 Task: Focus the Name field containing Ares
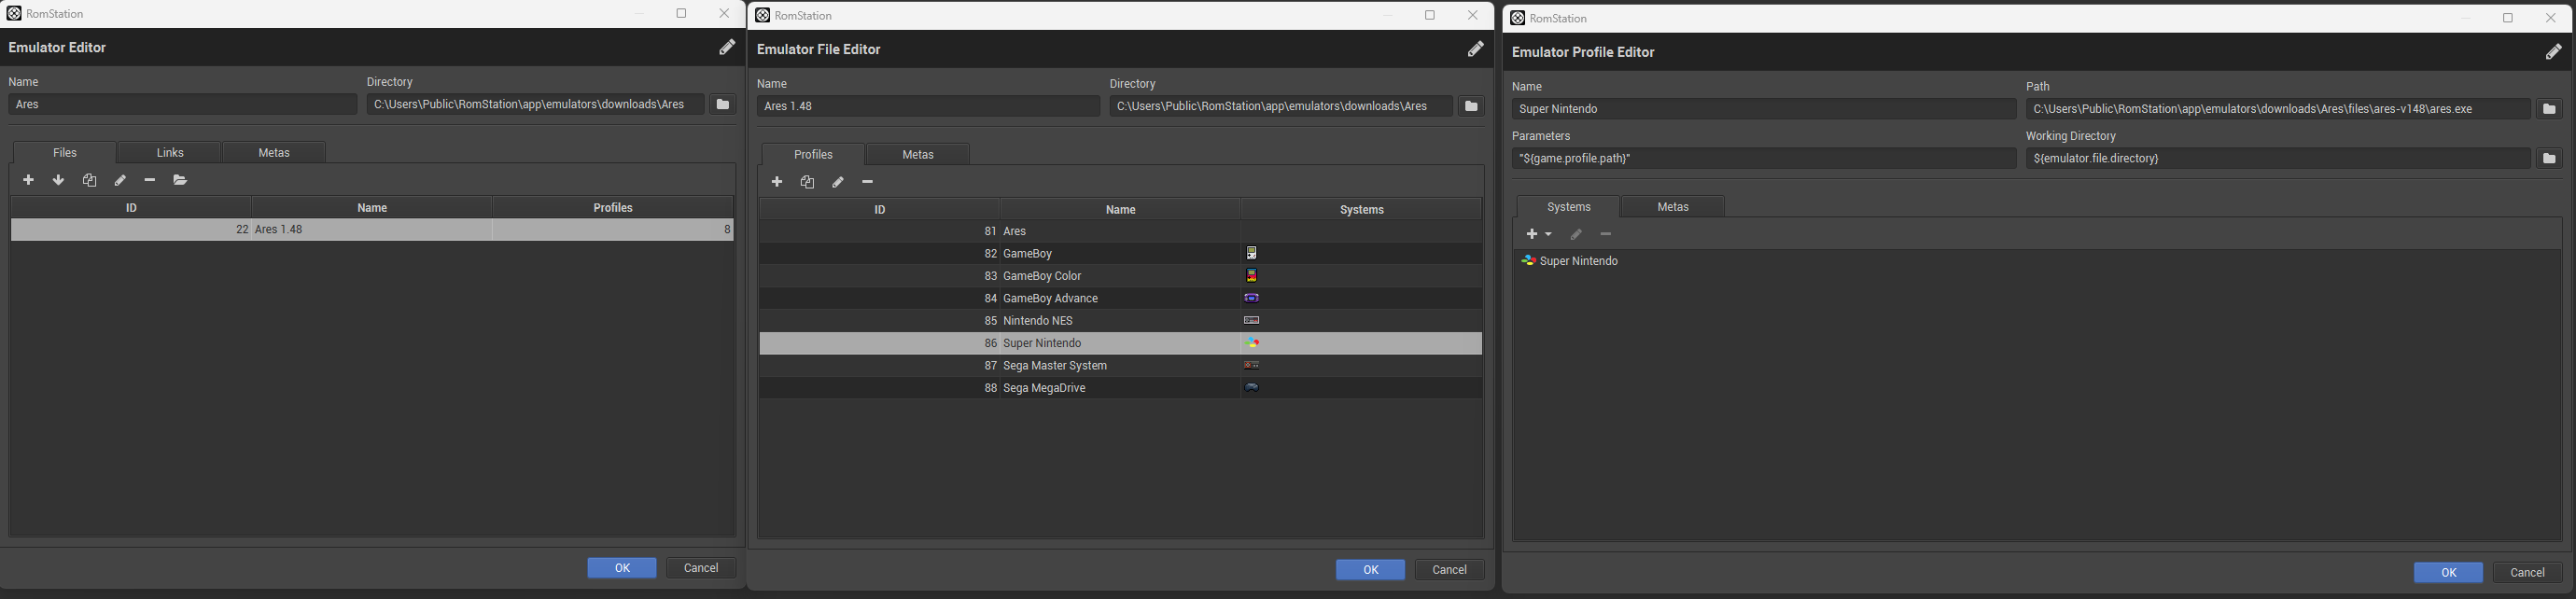(x=182, y=104)
